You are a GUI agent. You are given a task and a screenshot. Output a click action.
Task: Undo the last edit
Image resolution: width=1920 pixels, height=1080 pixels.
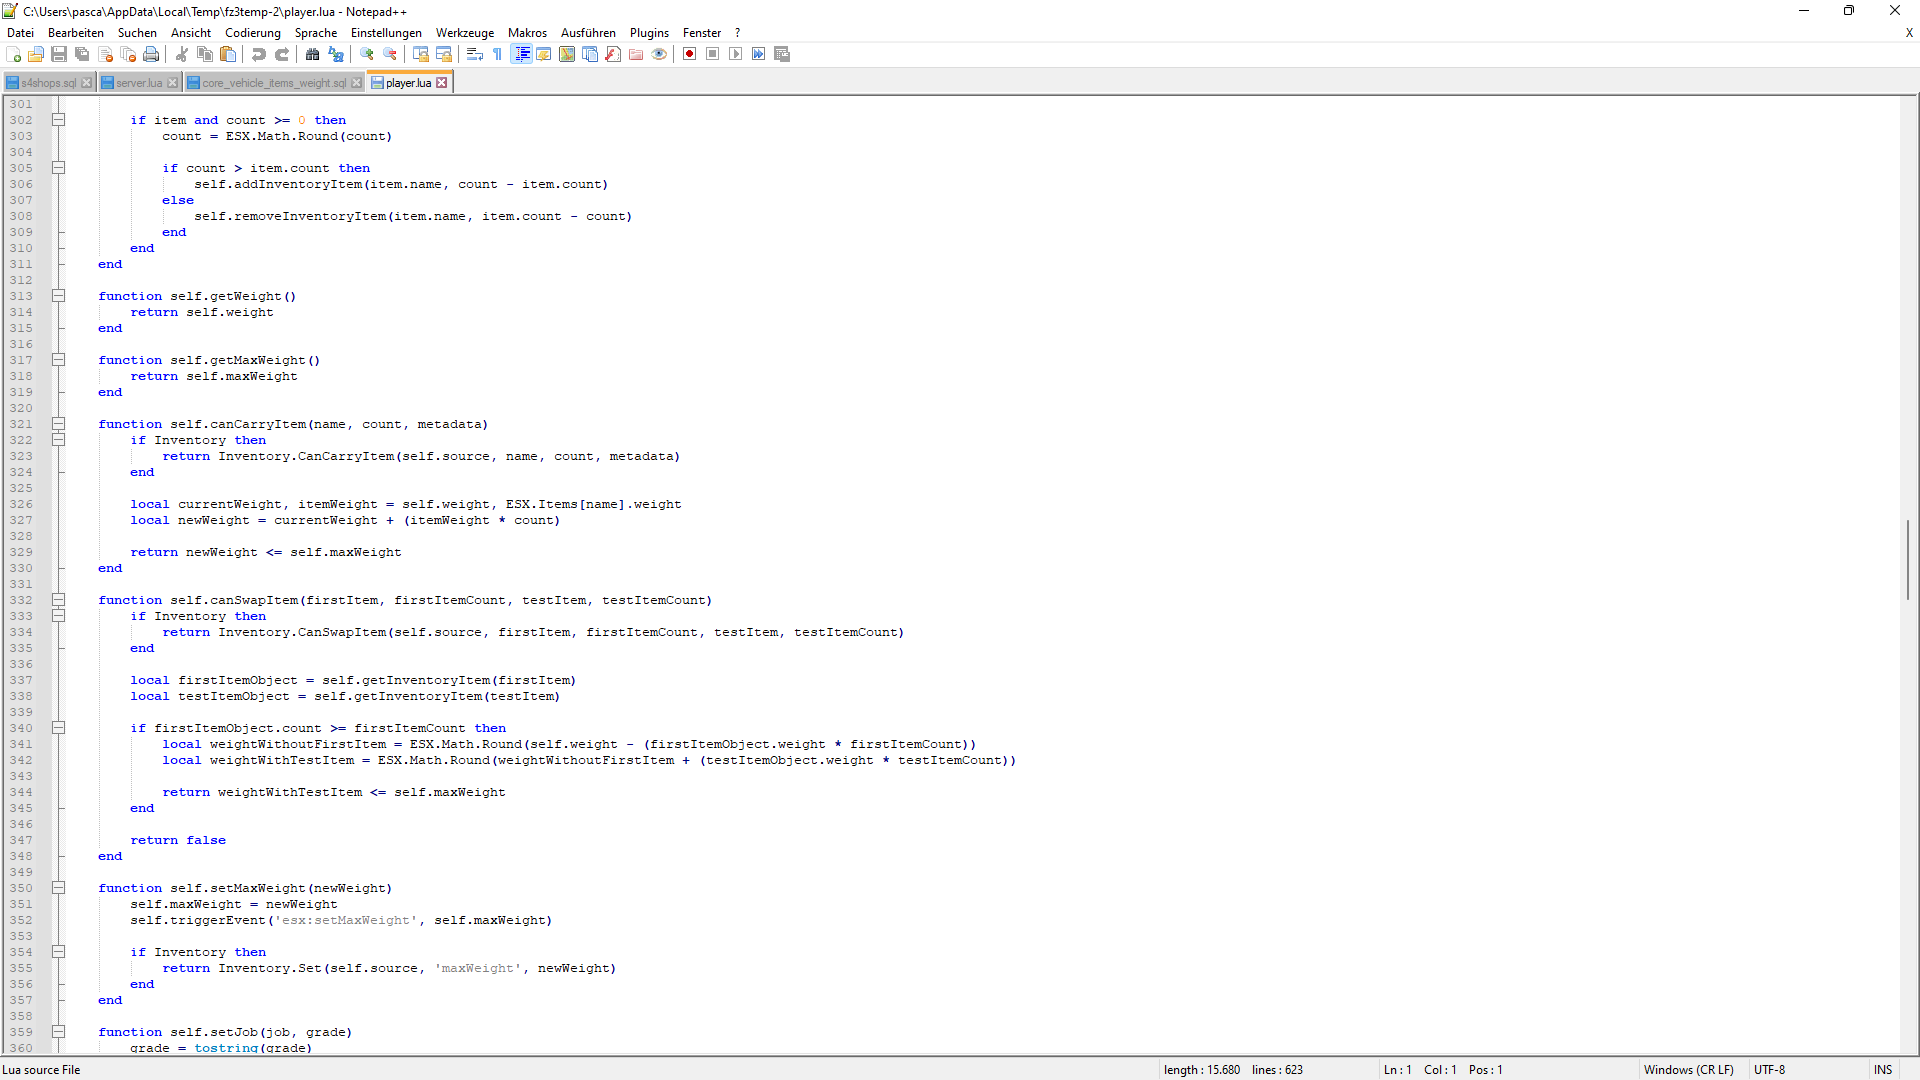pos(259,54)
